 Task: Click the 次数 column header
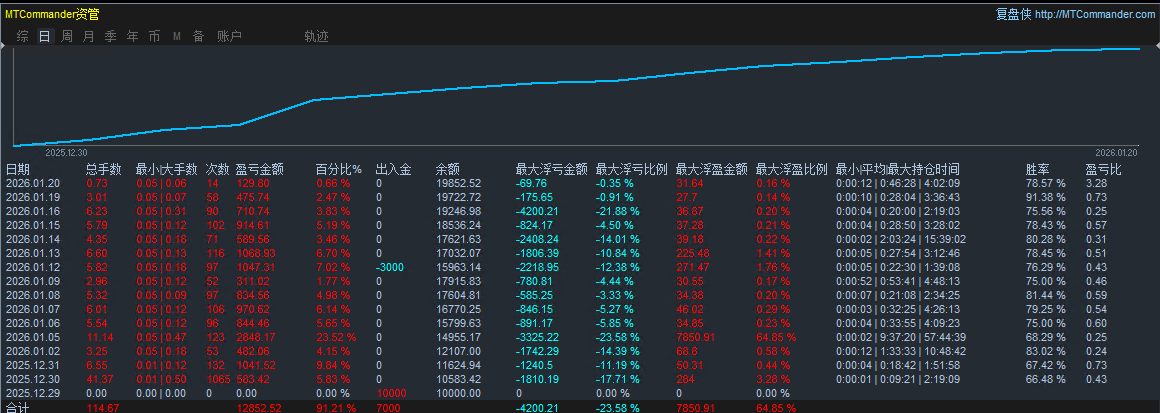(x=218, y=169)
